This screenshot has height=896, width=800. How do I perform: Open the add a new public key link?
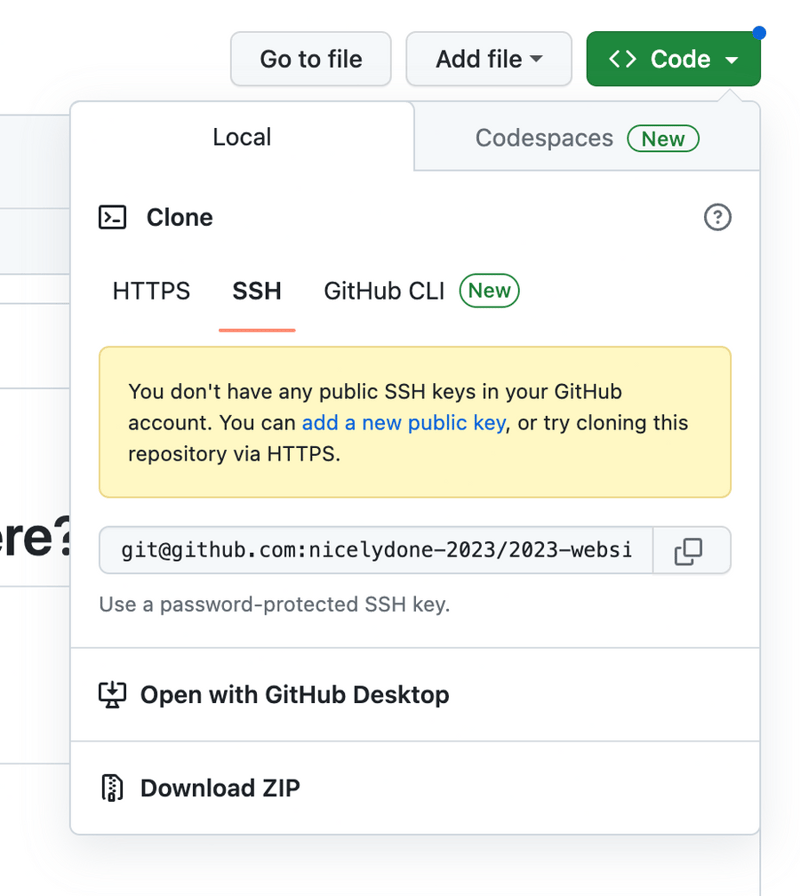pyautogui.click(x=403, y=423)
